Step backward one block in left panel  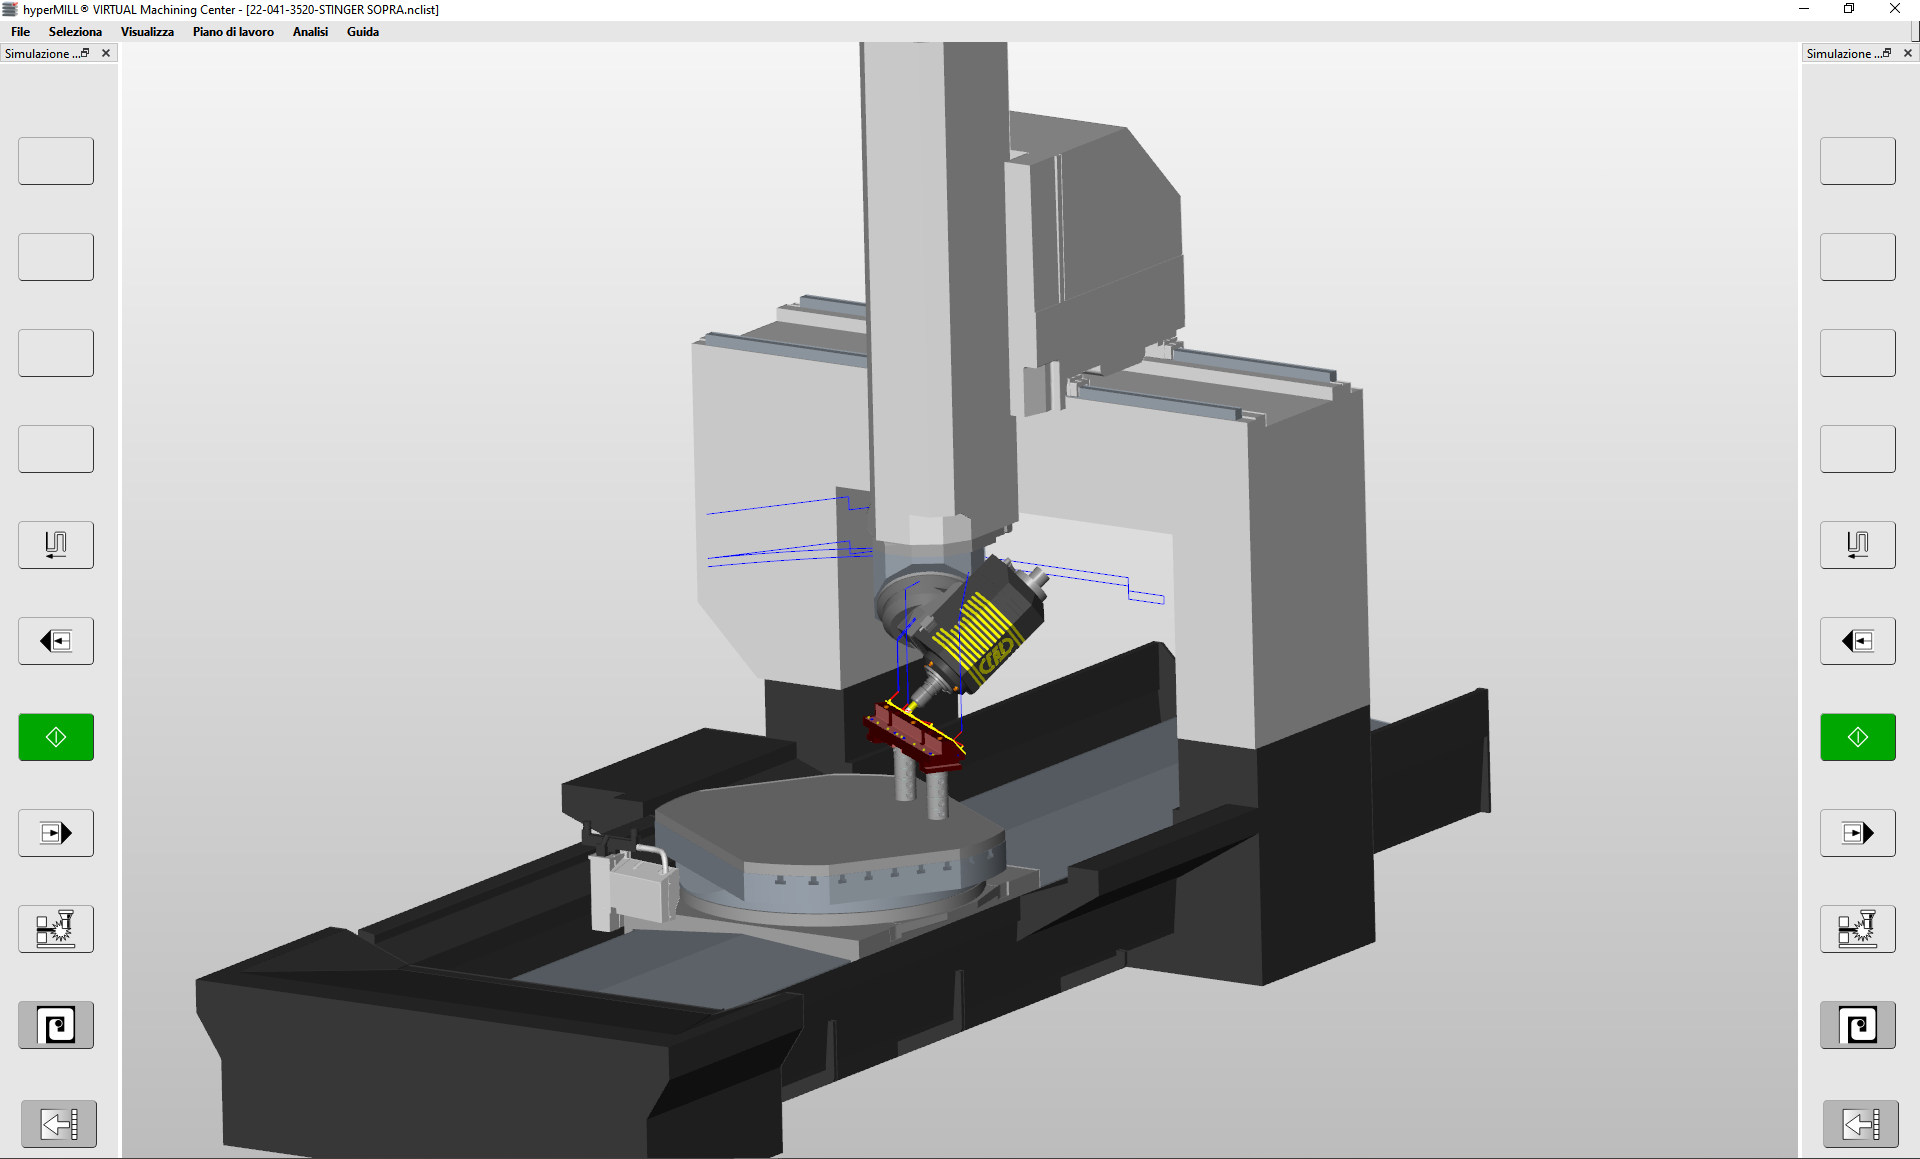coord(56,641)
